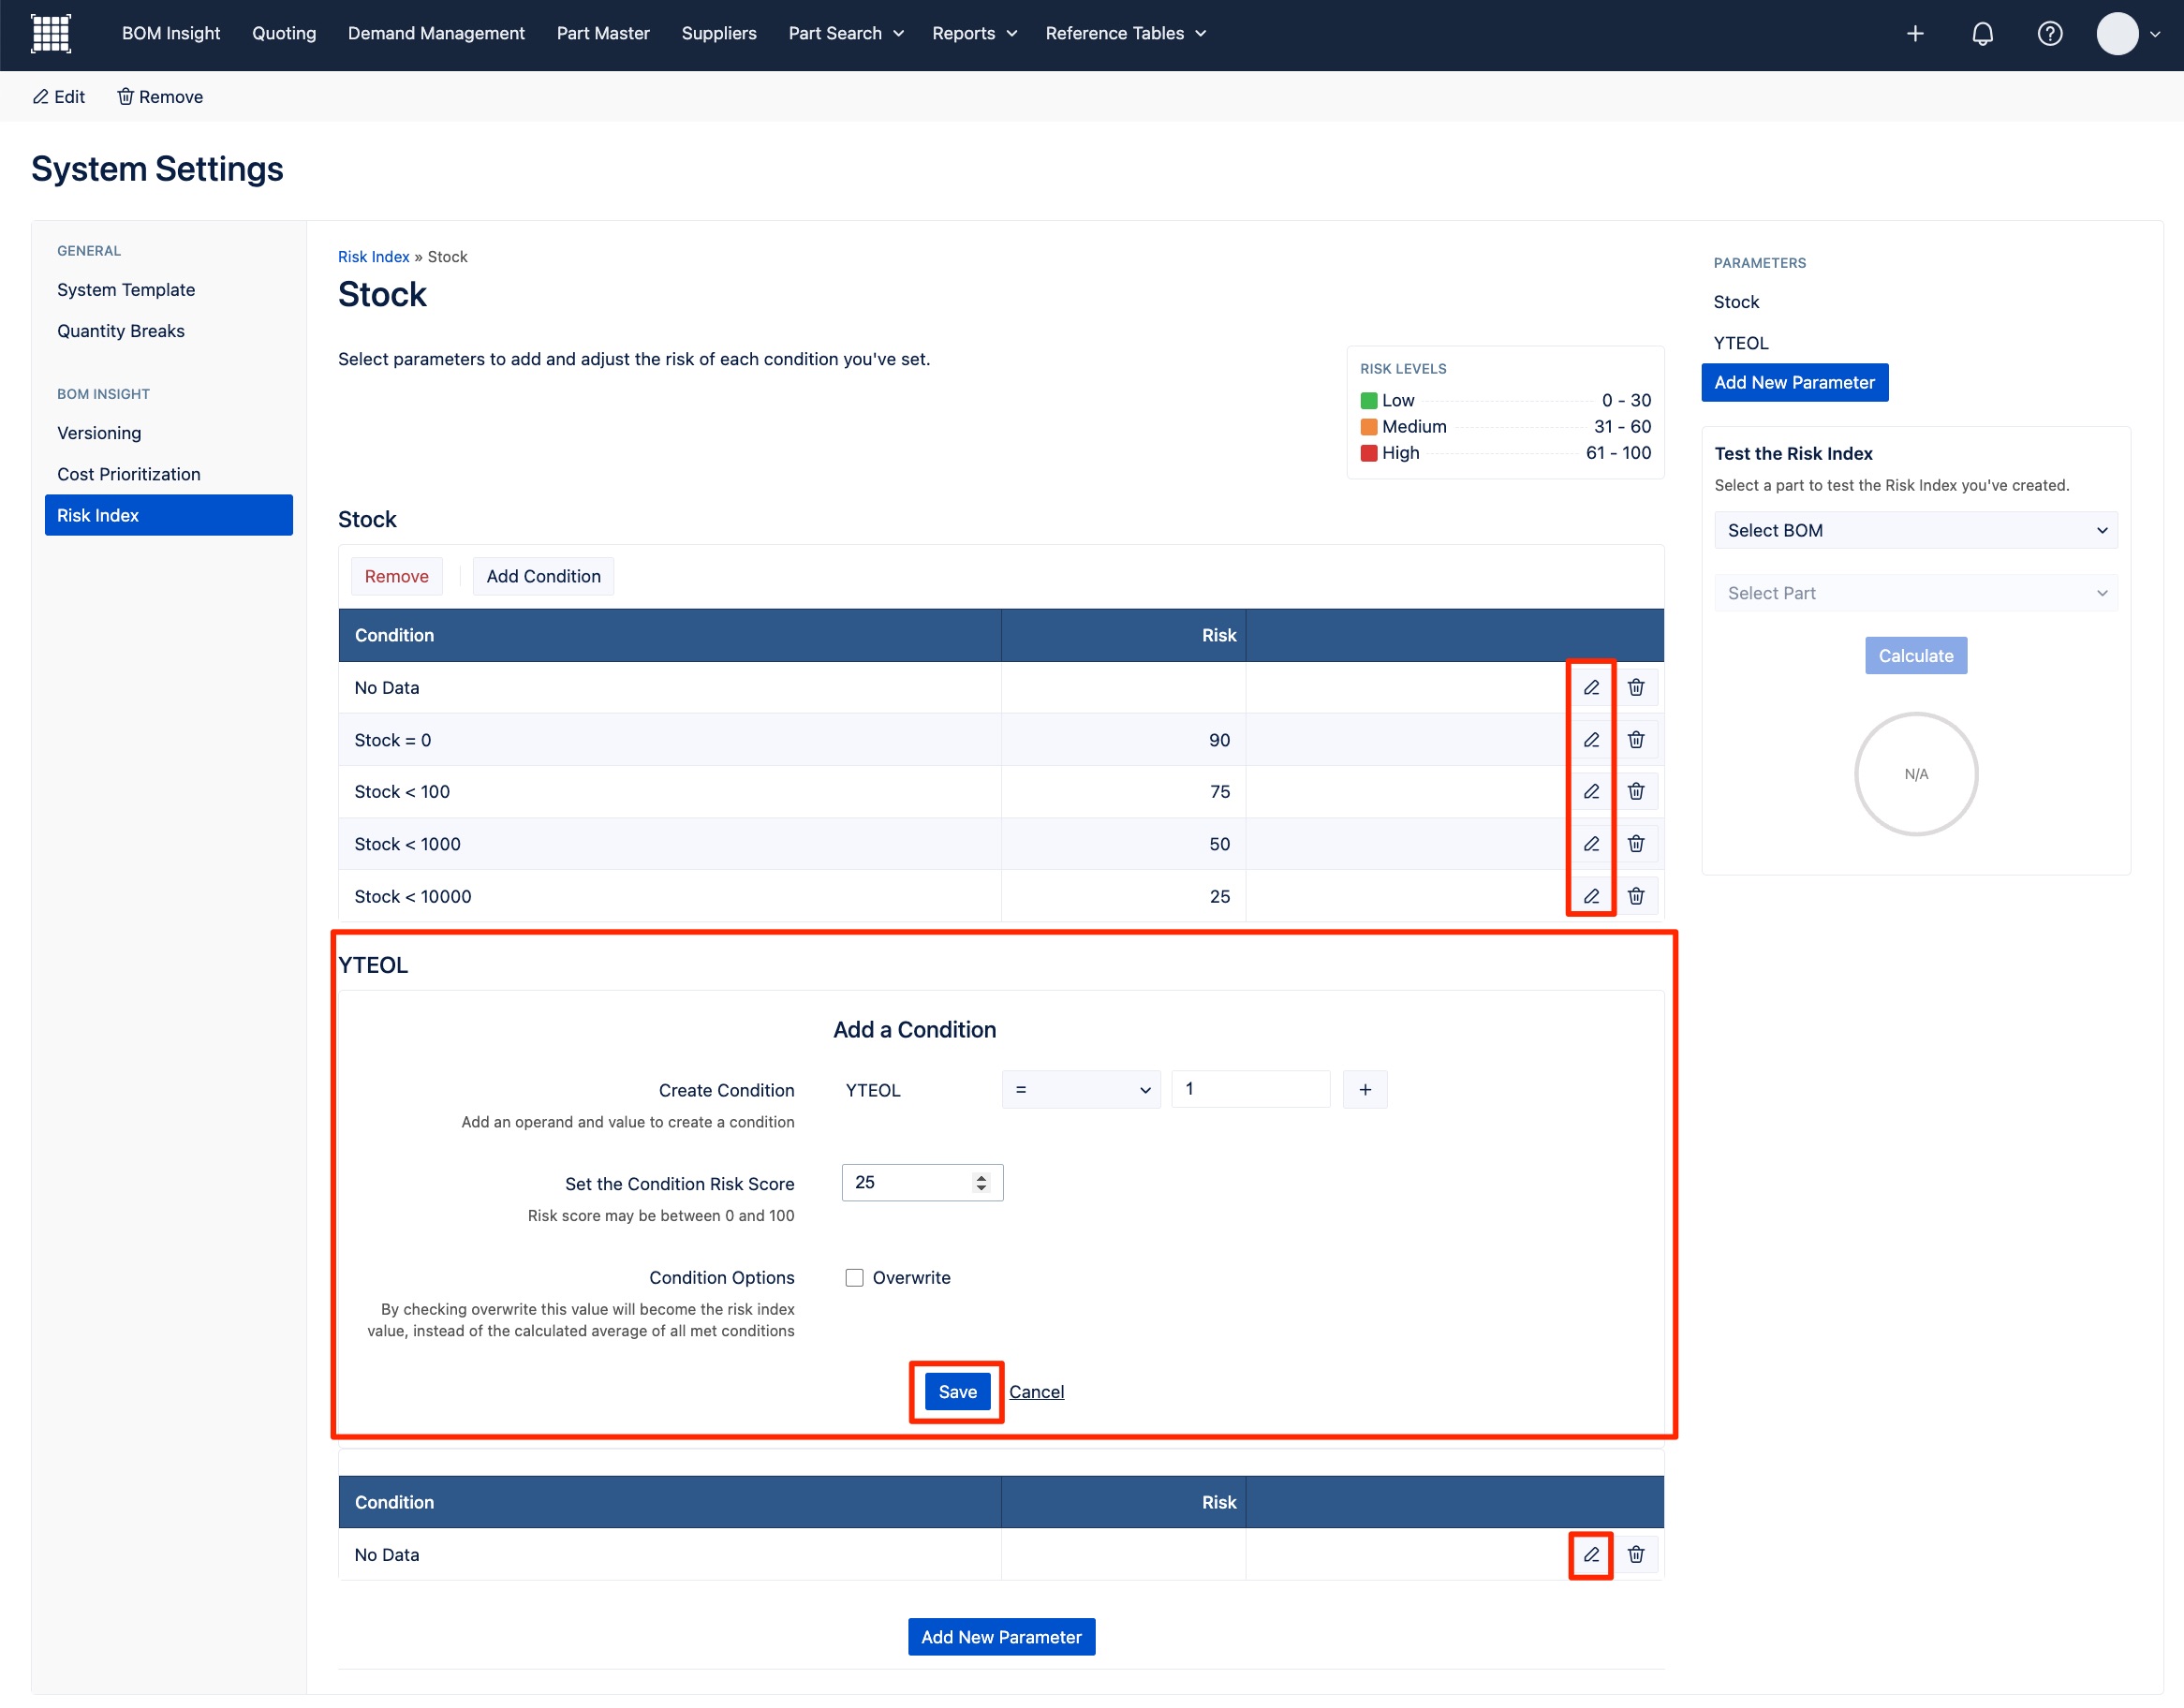Adjust the Condition Risk Score stepper arrows
Screen dimensions: 2184x1708
click(x=981, y=1183)
